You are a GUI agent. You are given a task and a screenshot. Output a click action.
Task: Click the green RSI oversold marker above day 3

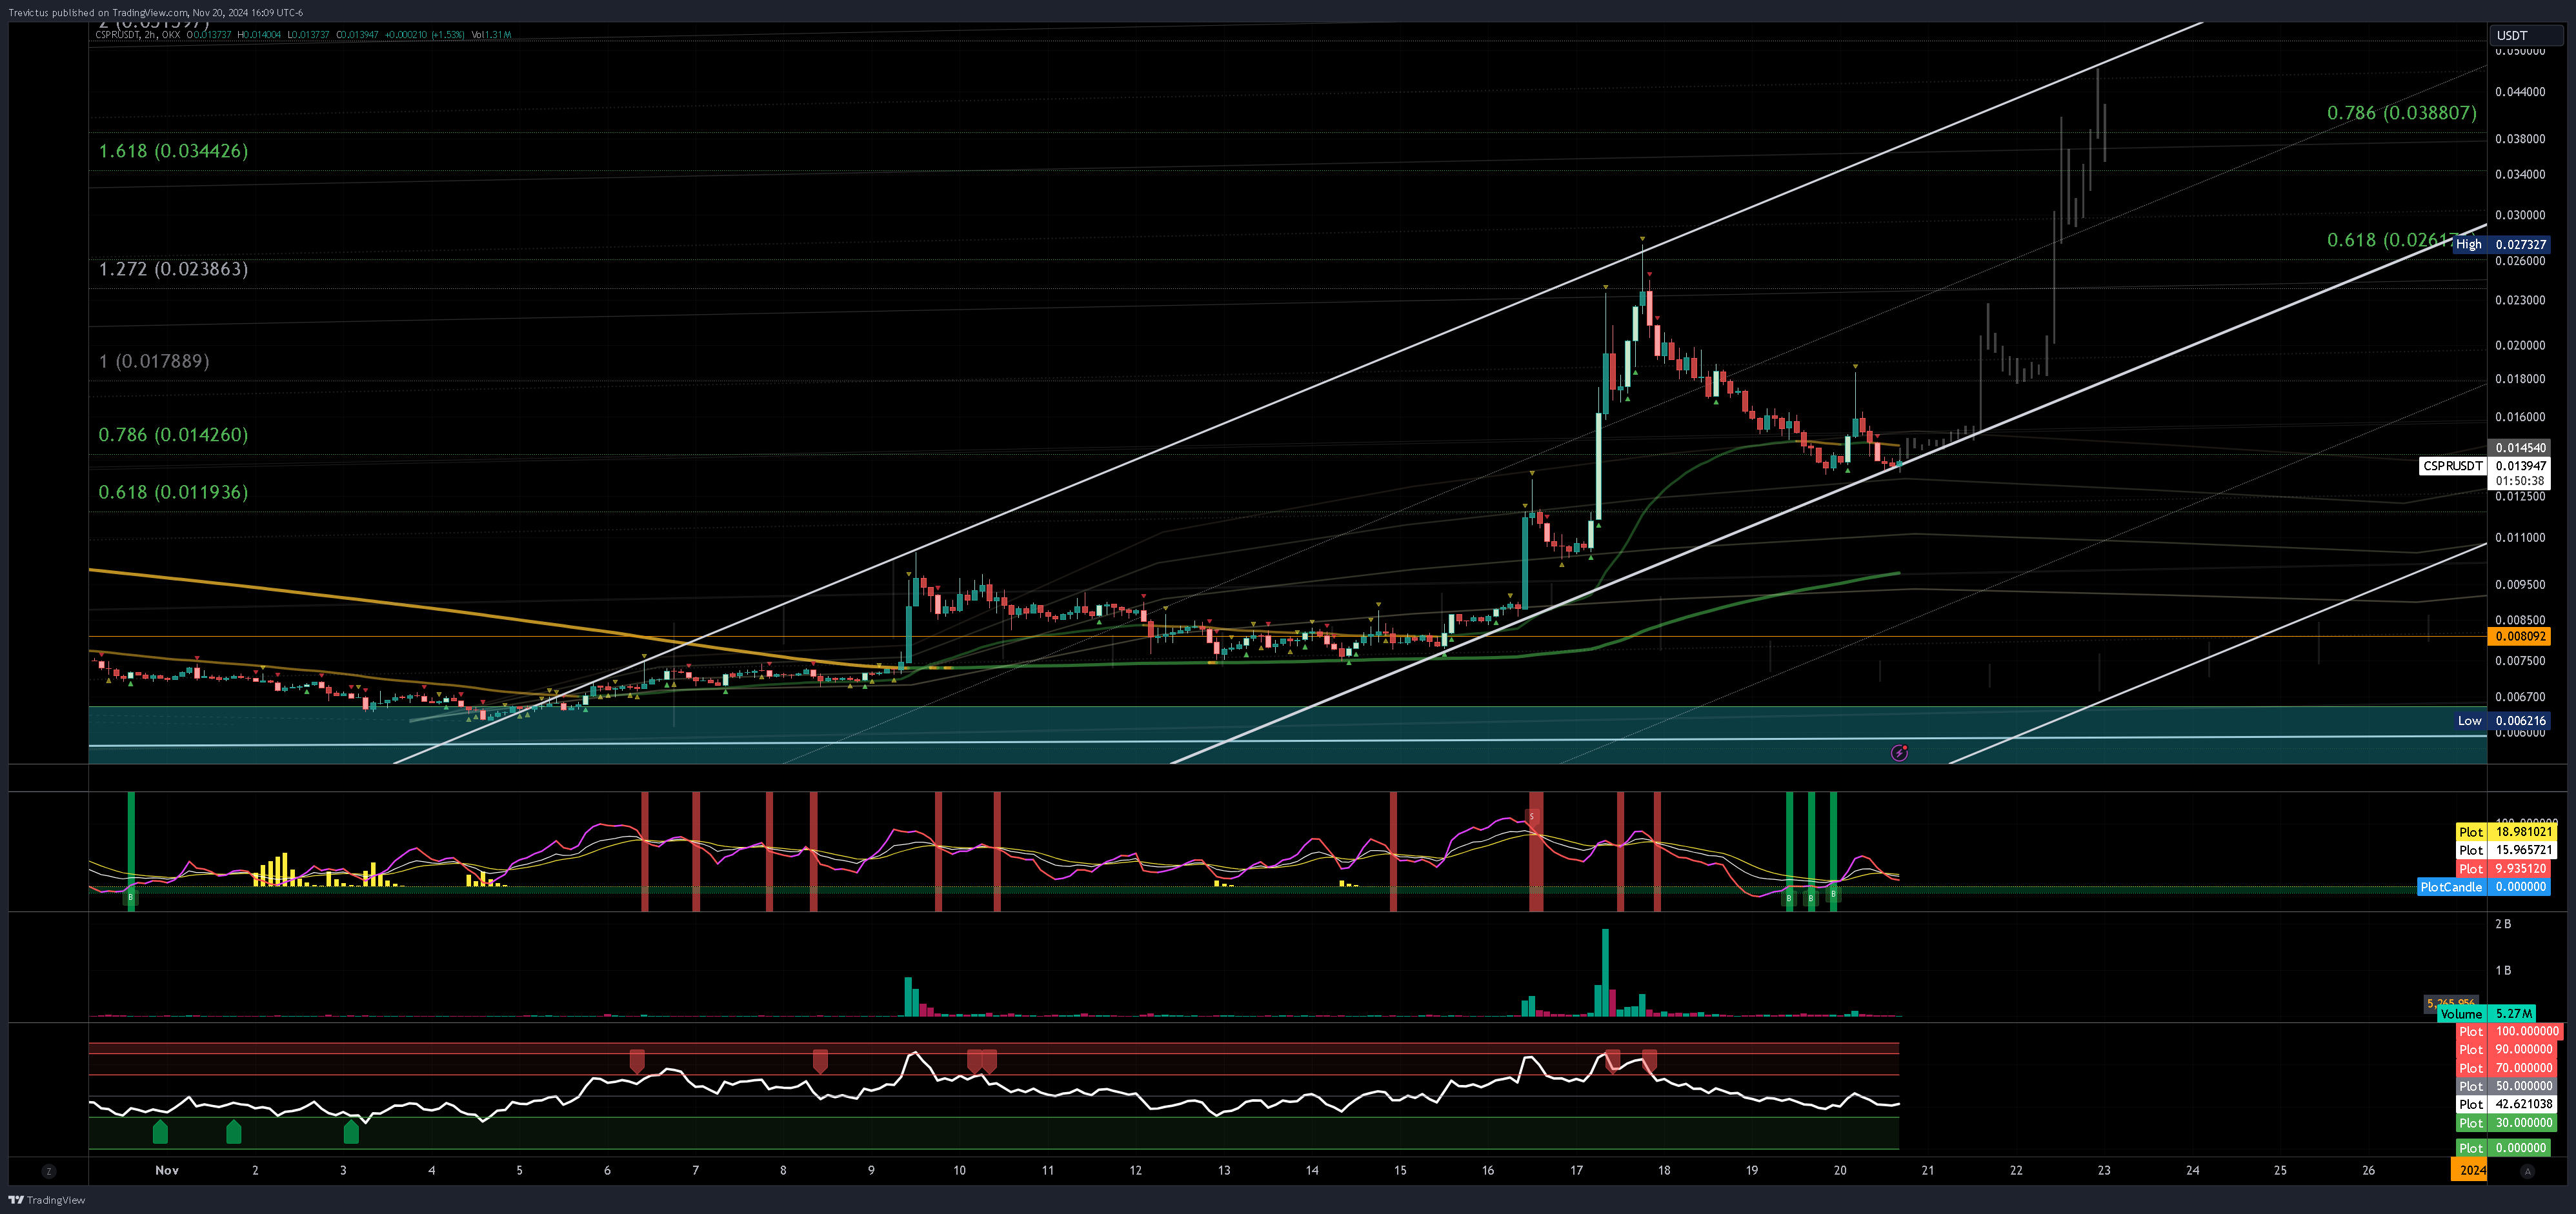click(351, 1131)
